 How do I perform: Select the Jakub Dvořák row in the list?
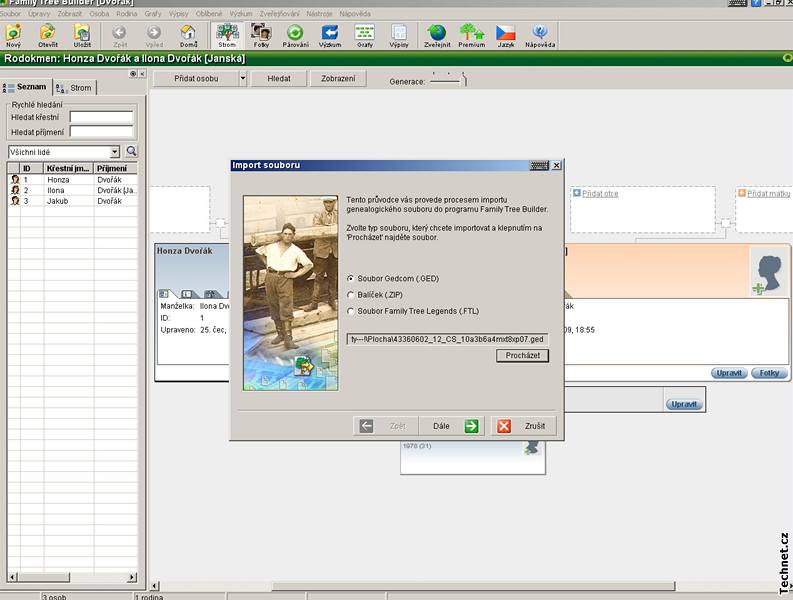click(x=72, y=201)
